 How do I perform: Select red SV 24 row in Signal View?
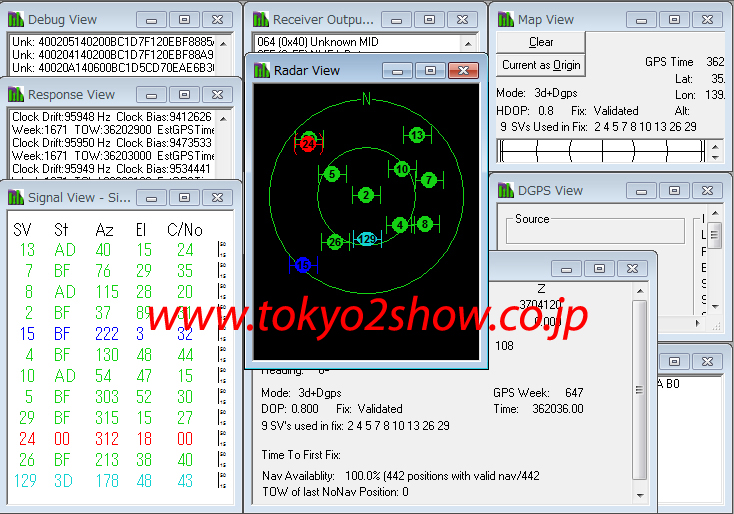(120, 439)
